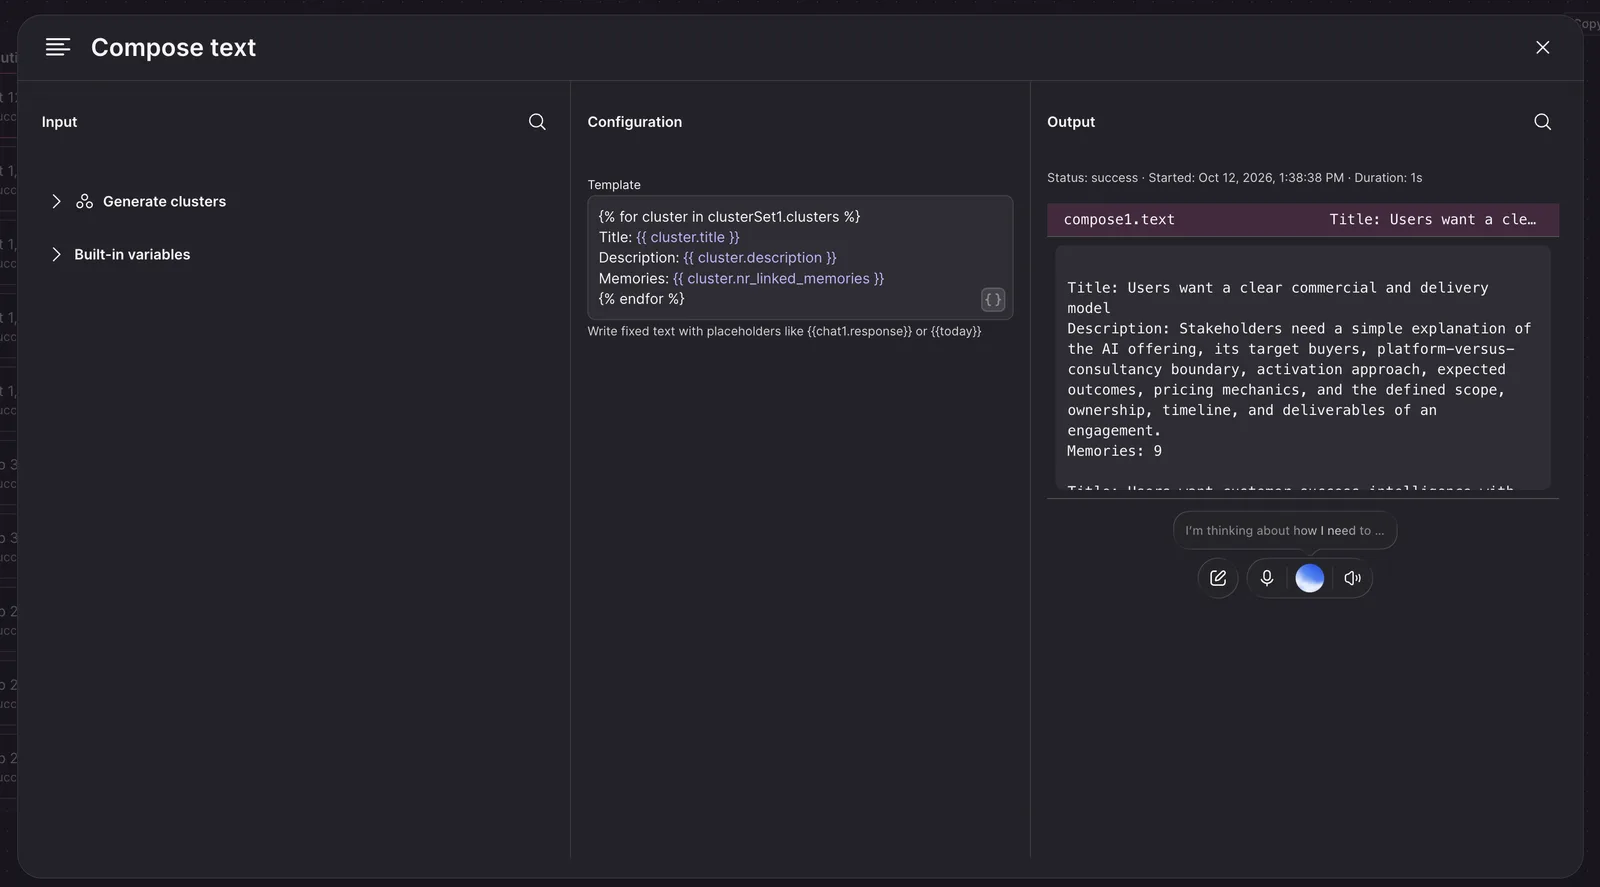Click the "I'm thinking about how I need to" bubble
Image resolution: width=1600 pixels, height=887 pixels.
tap(1285, 531)
